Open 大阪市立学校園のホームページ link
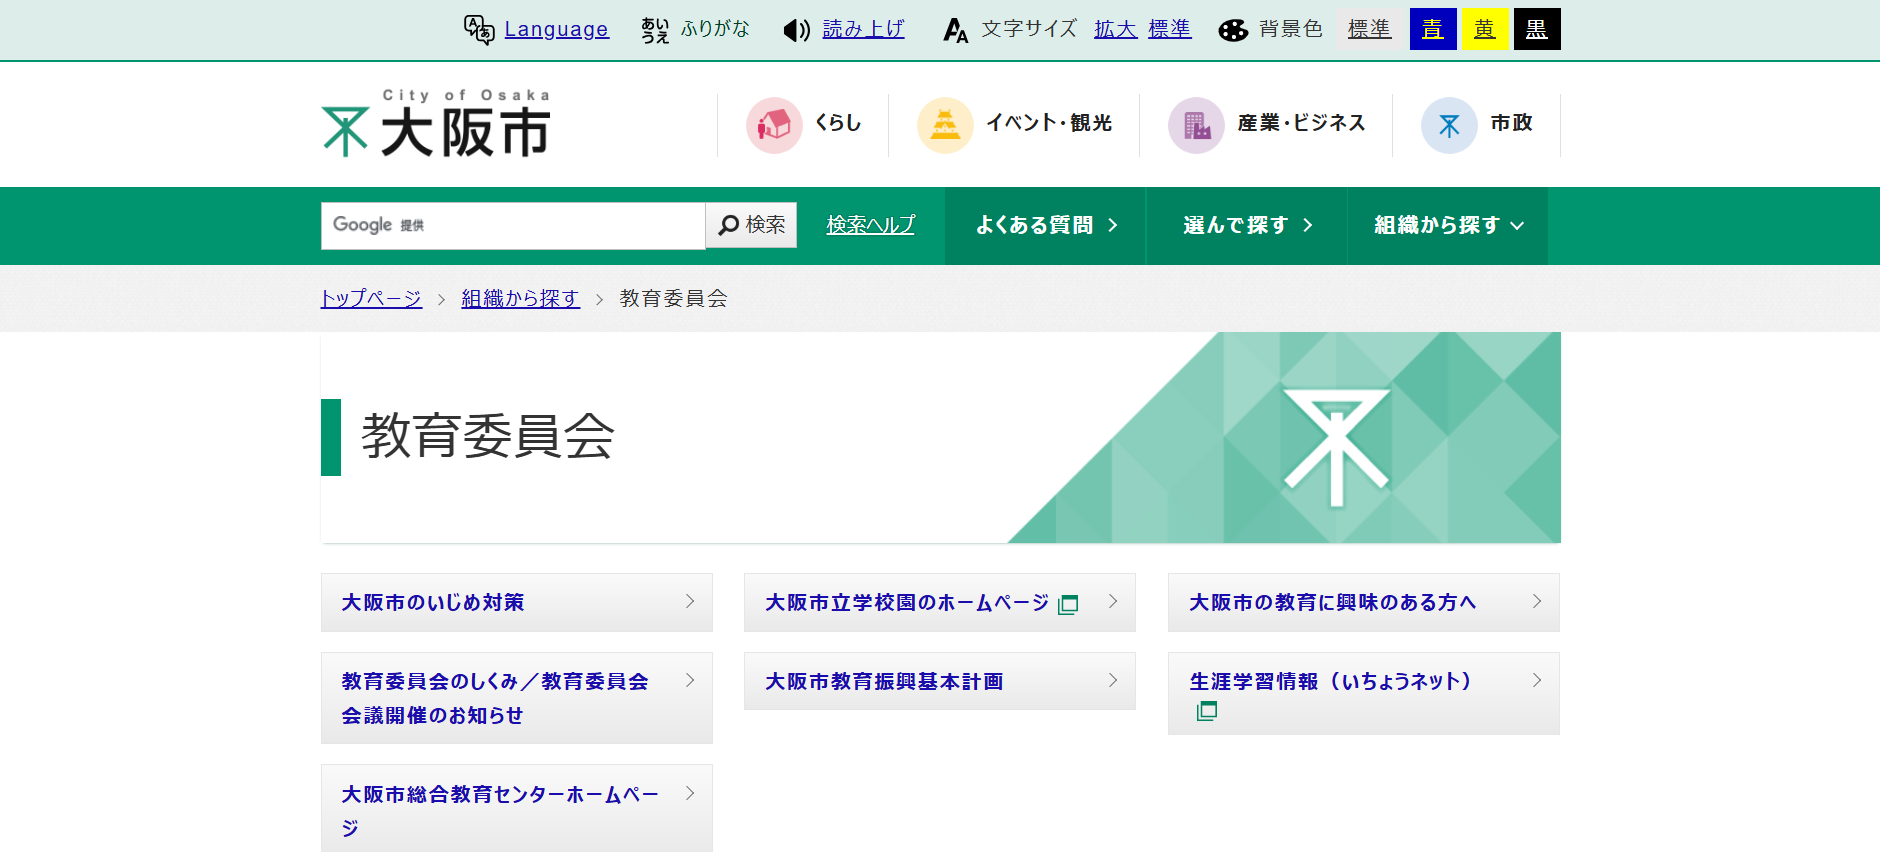 coord(907,602)
